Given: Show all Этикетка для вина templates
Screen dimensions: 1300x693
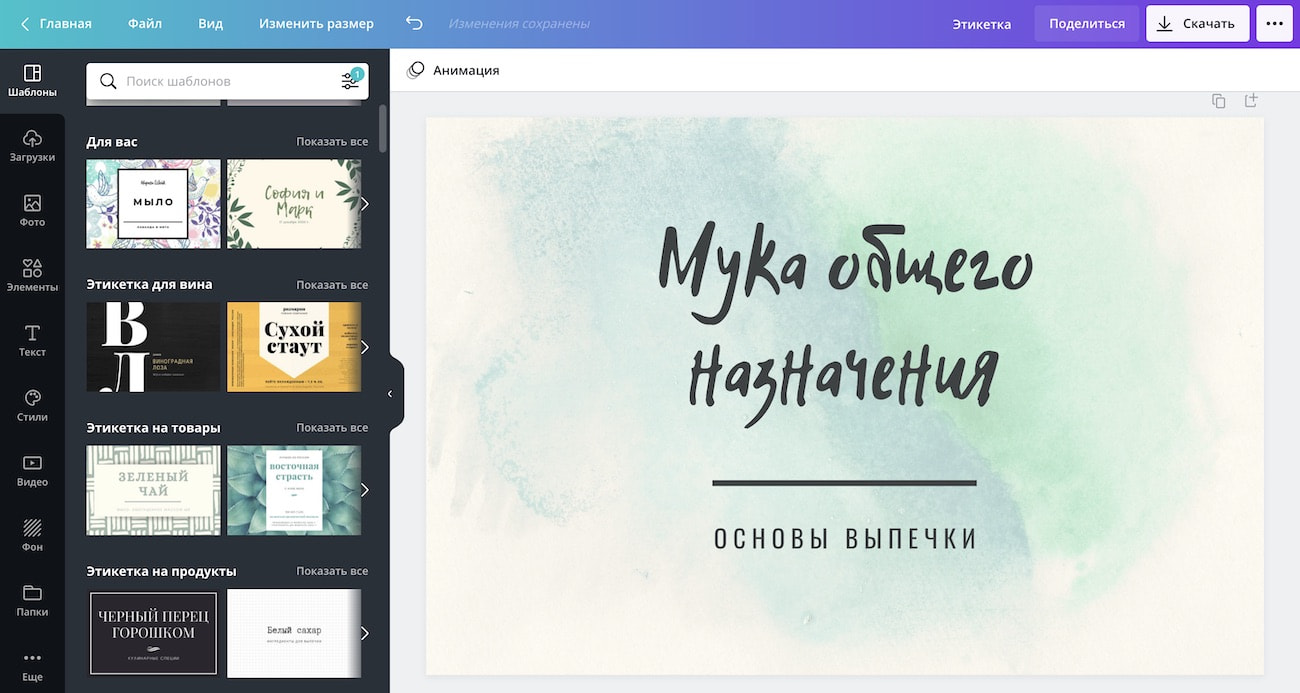Looking at the screenshot, I should (x=332, y=285).
